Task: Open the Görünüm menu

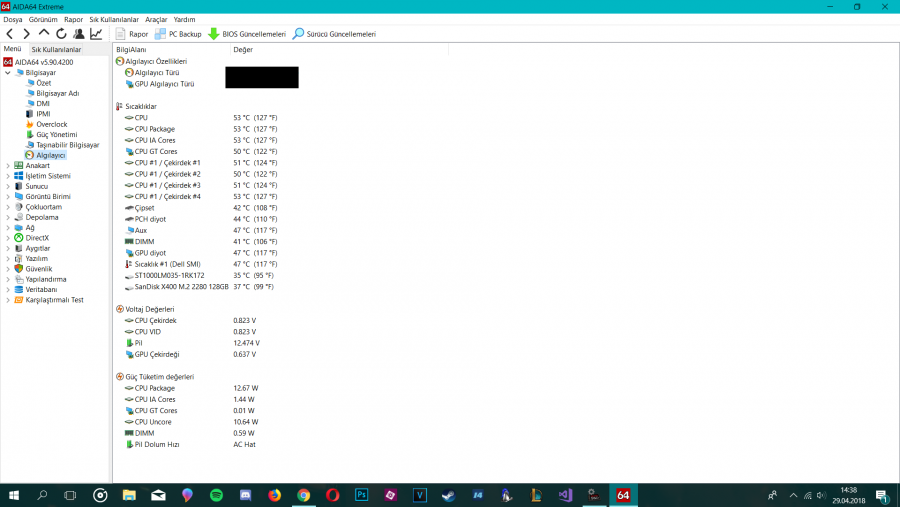Action: (x=43, y=20)
